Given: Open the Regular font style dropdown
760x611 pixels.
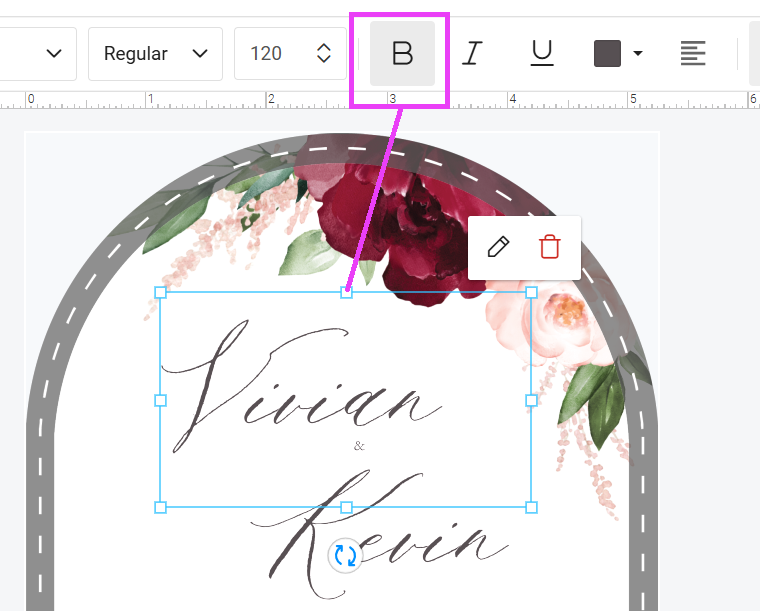Looking at the screenshot, I should (x=155, y=53).
